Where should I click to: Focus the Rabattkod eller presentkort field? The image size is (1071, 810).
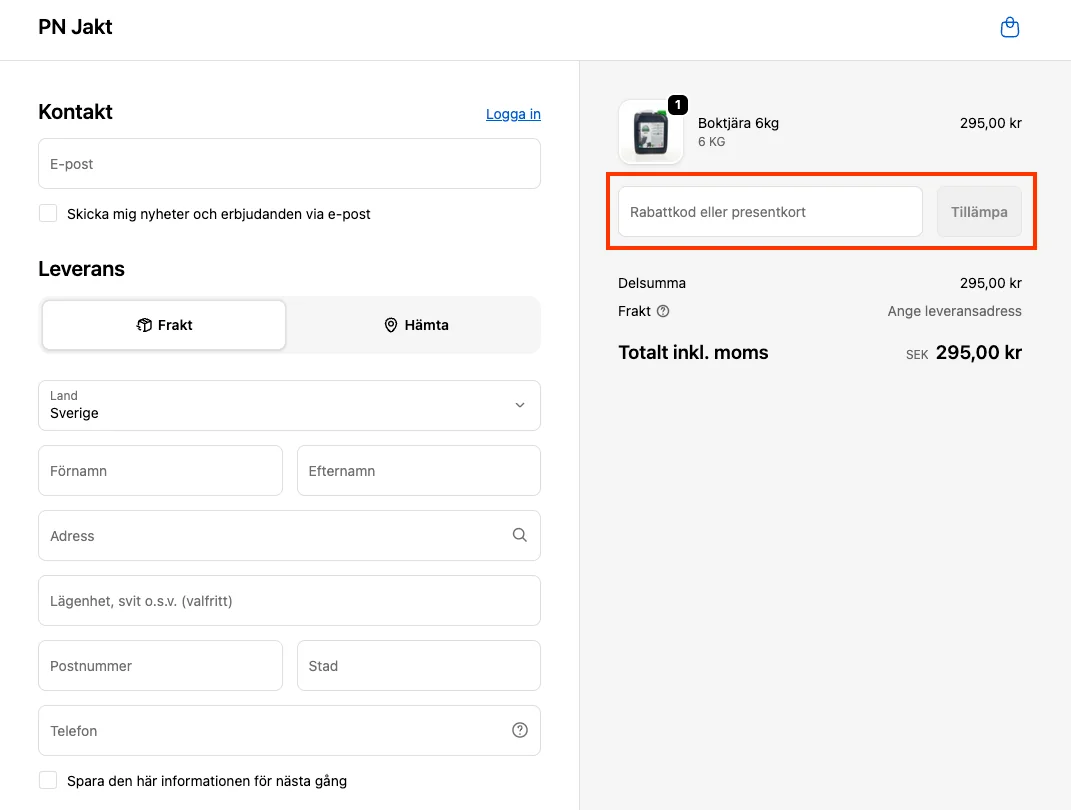(x=770, y=212)
